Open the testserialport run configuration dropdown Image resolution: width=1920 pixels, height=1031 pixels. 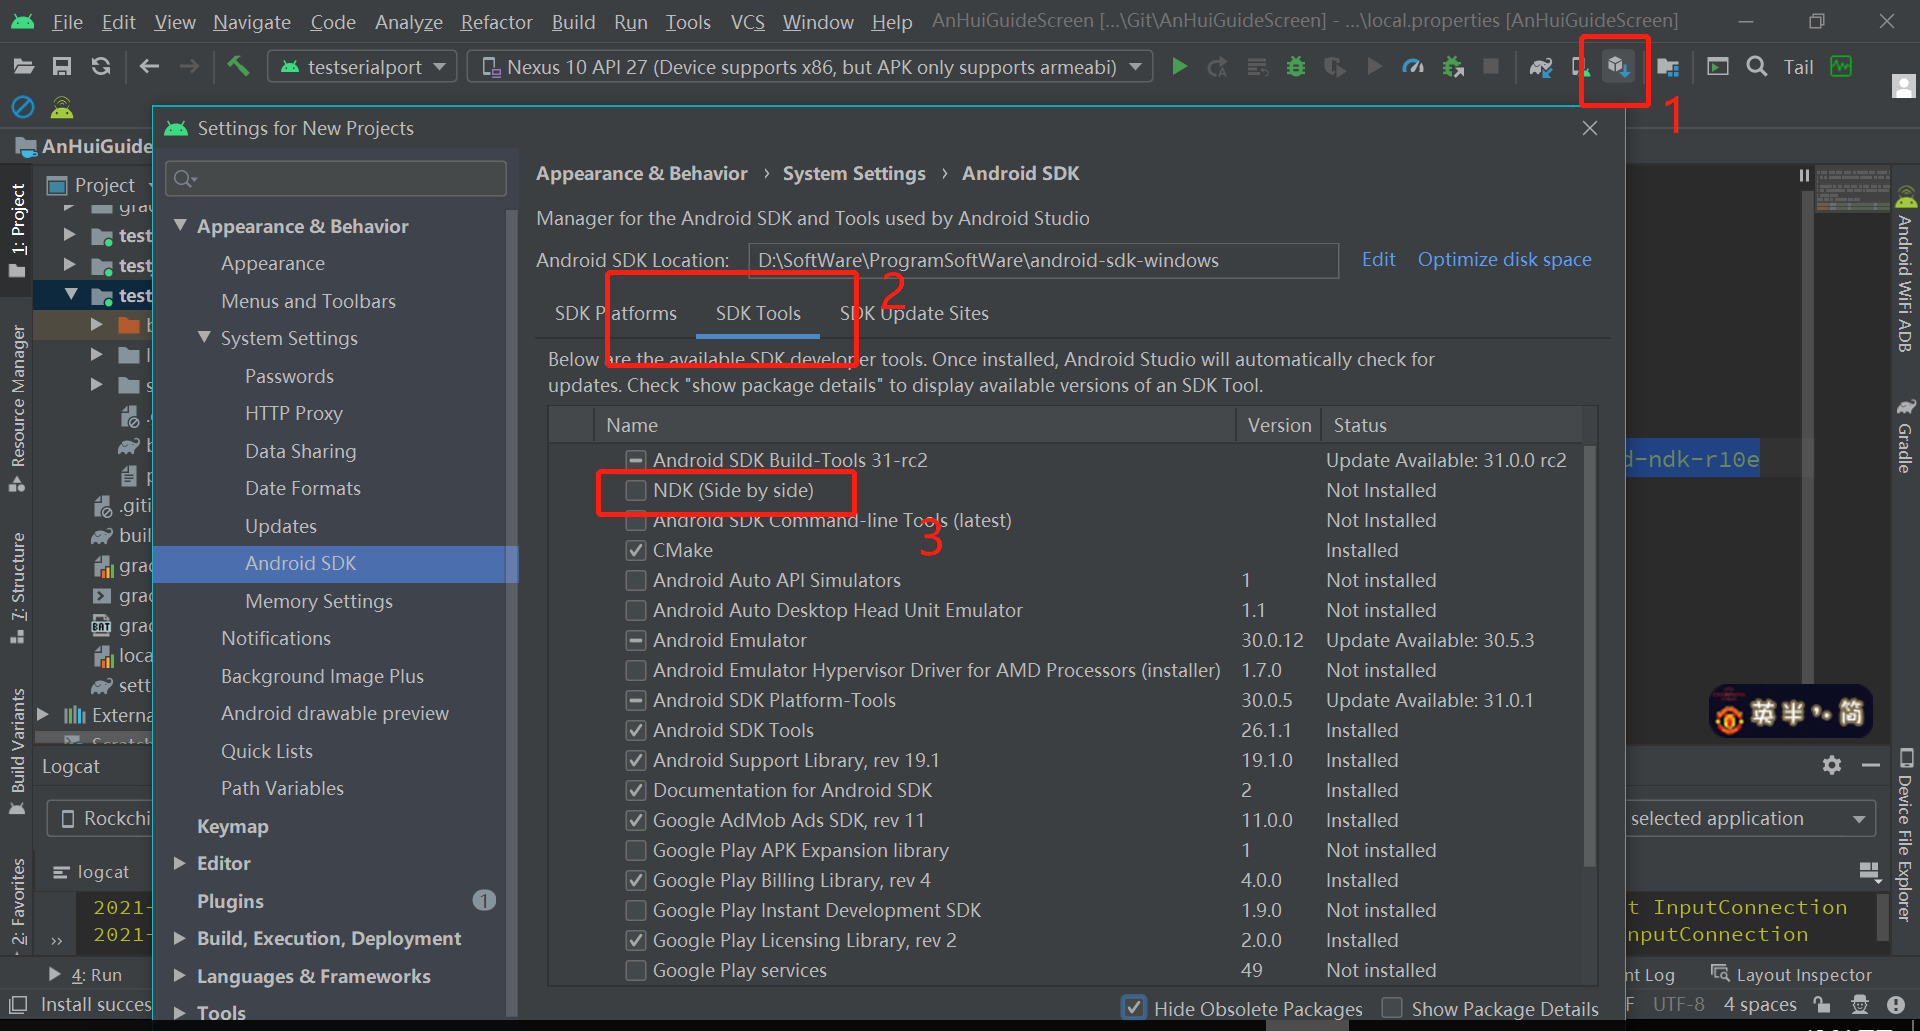point(362,66)
